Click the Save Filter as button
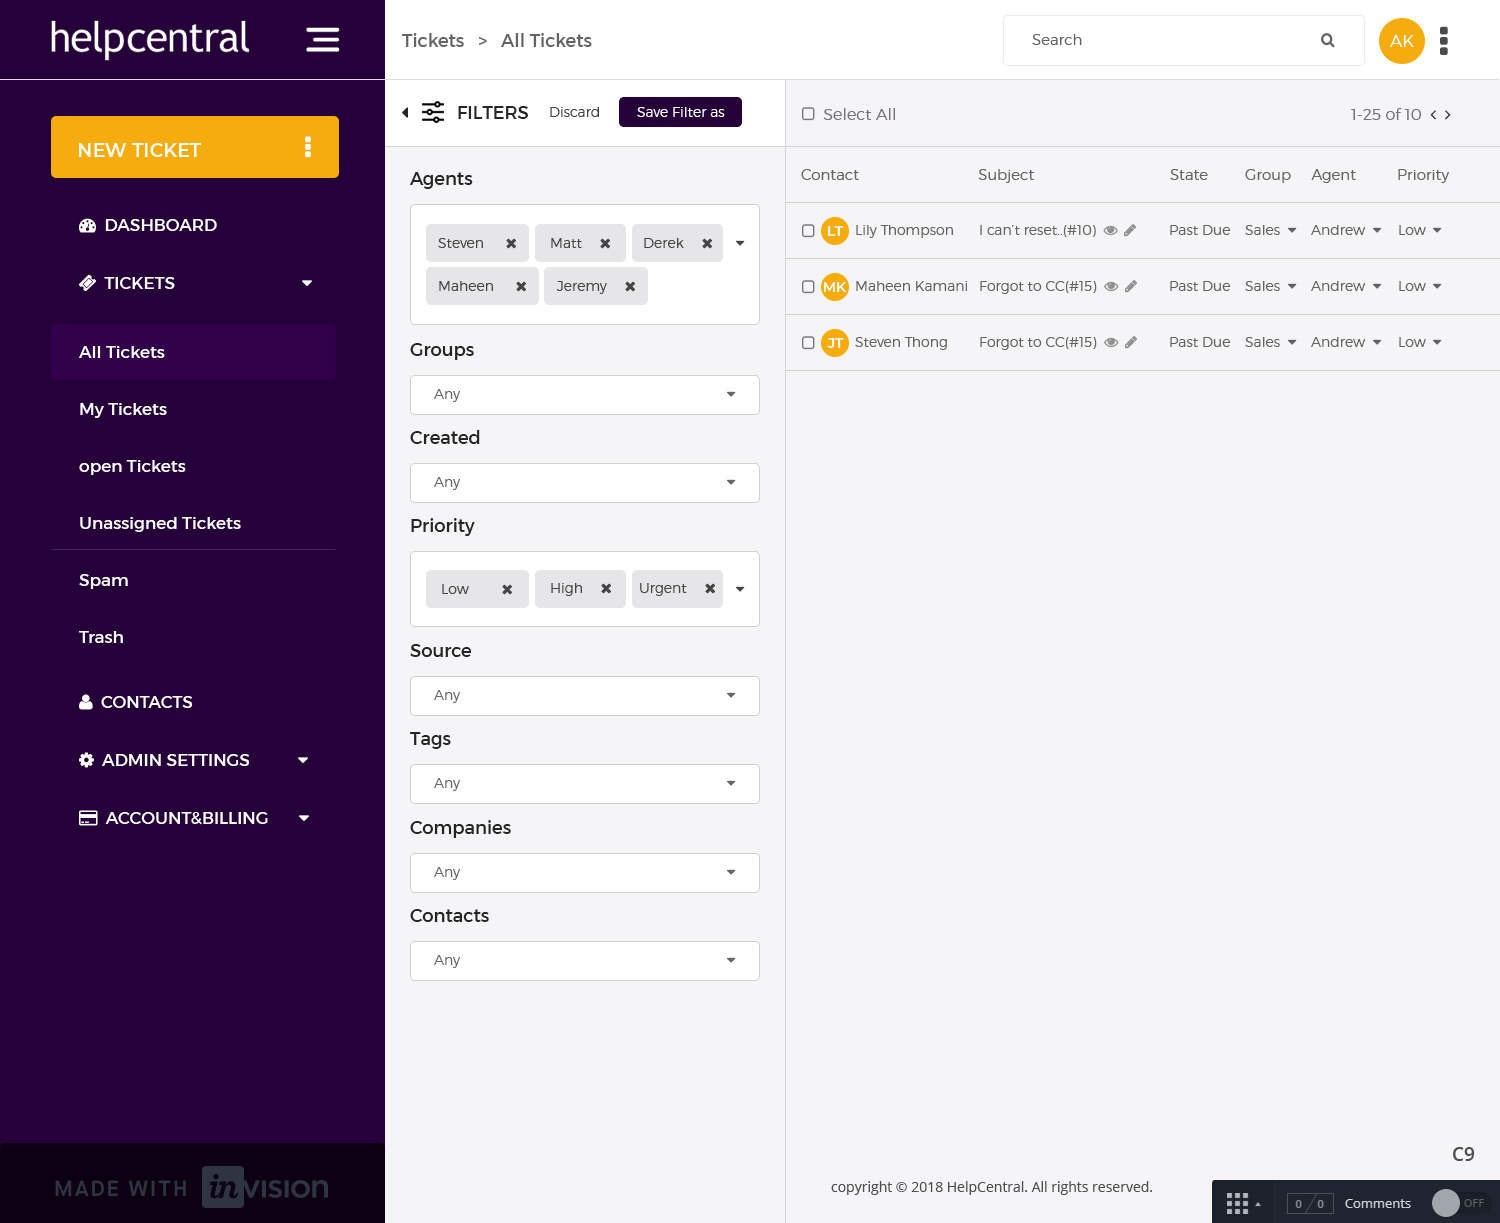Viewport: 1500px width, 1223px height. coord(680,112)
